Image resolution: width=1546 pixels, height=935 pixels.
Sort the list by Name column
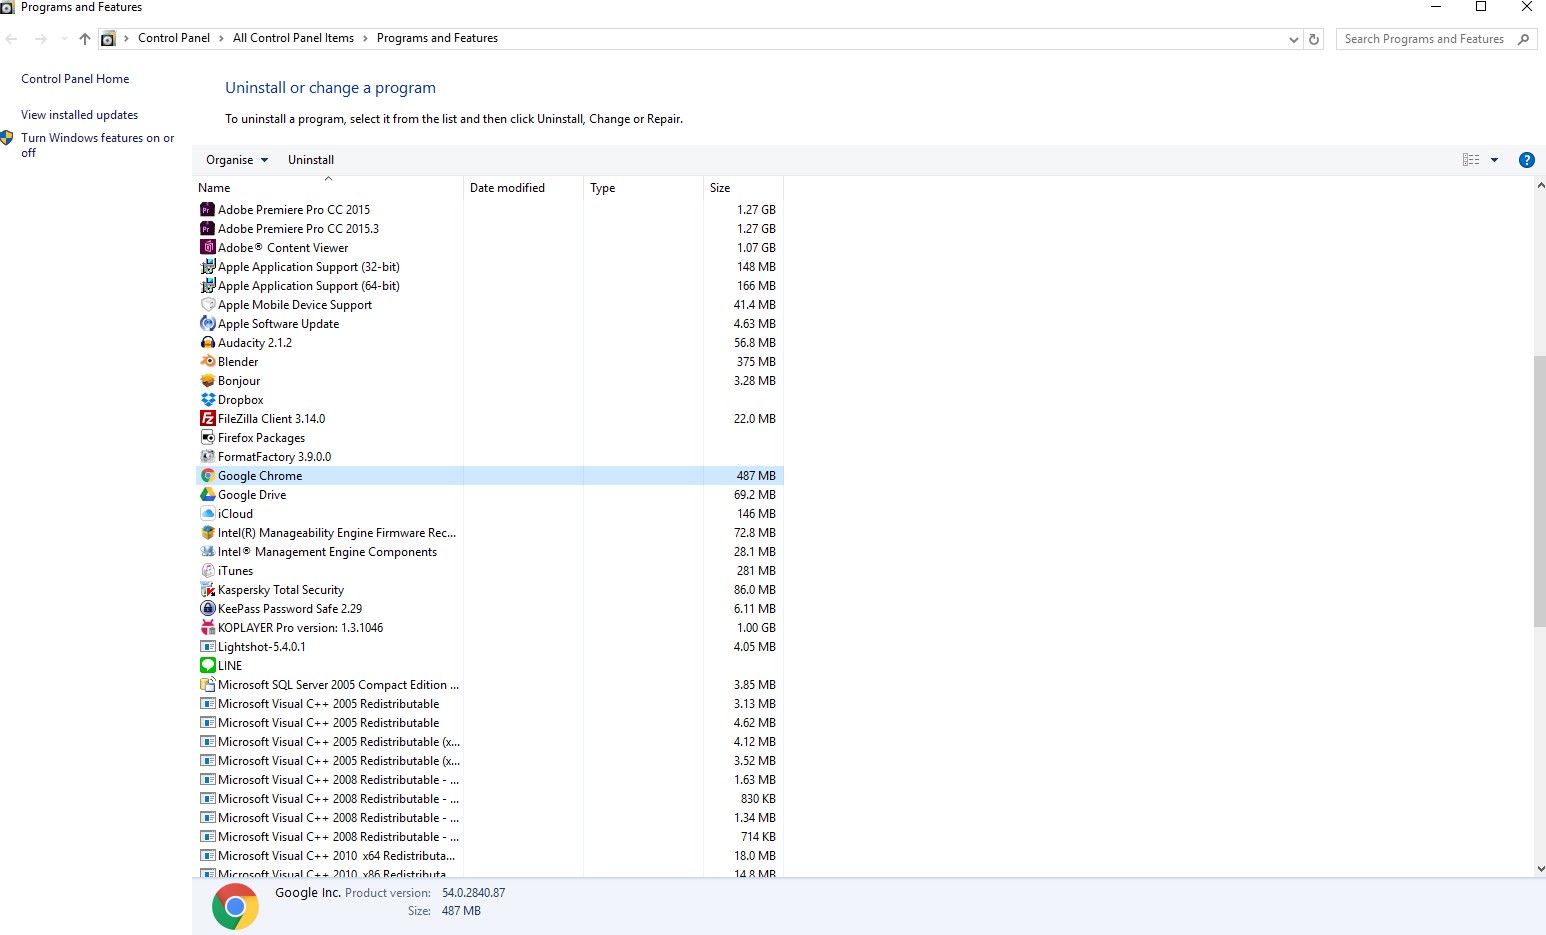[x=214, y=188]
